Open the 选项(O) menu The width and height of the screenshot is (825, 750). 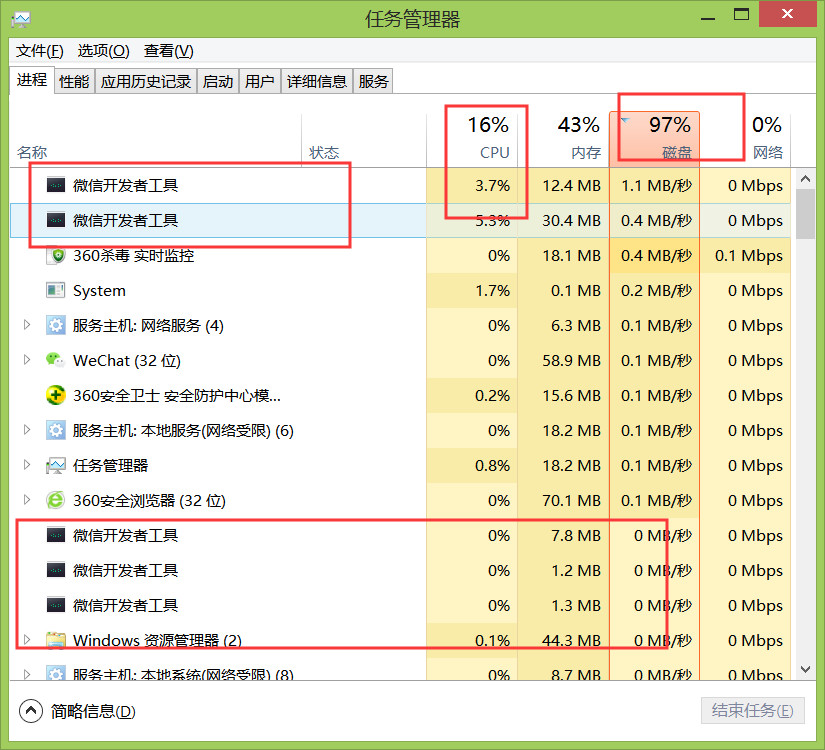coord(104,51)
